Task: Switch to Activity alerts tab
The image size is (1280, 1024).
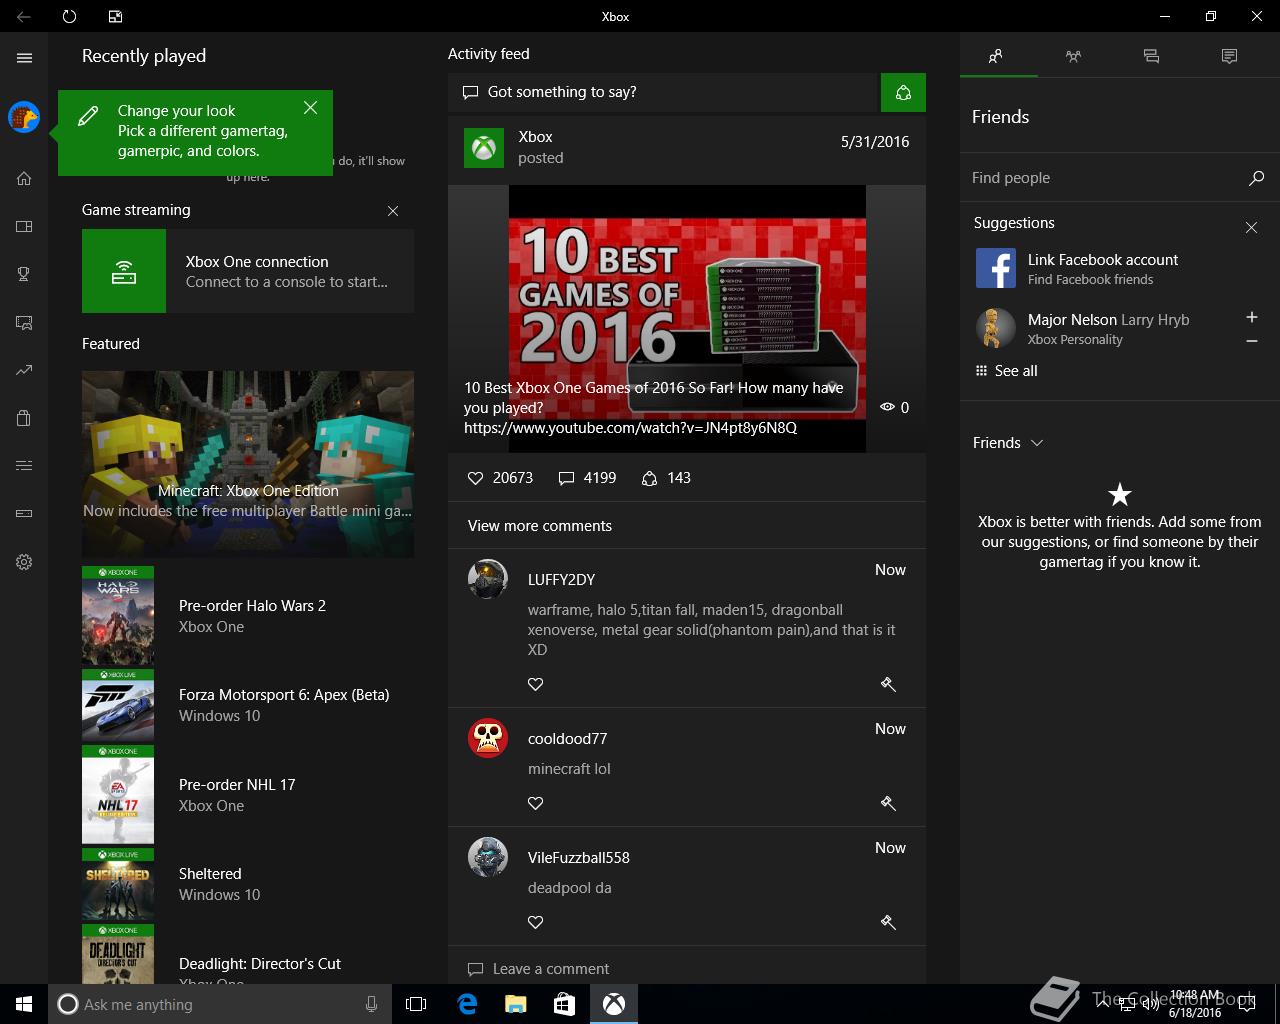Action: tap(1229, 56)
